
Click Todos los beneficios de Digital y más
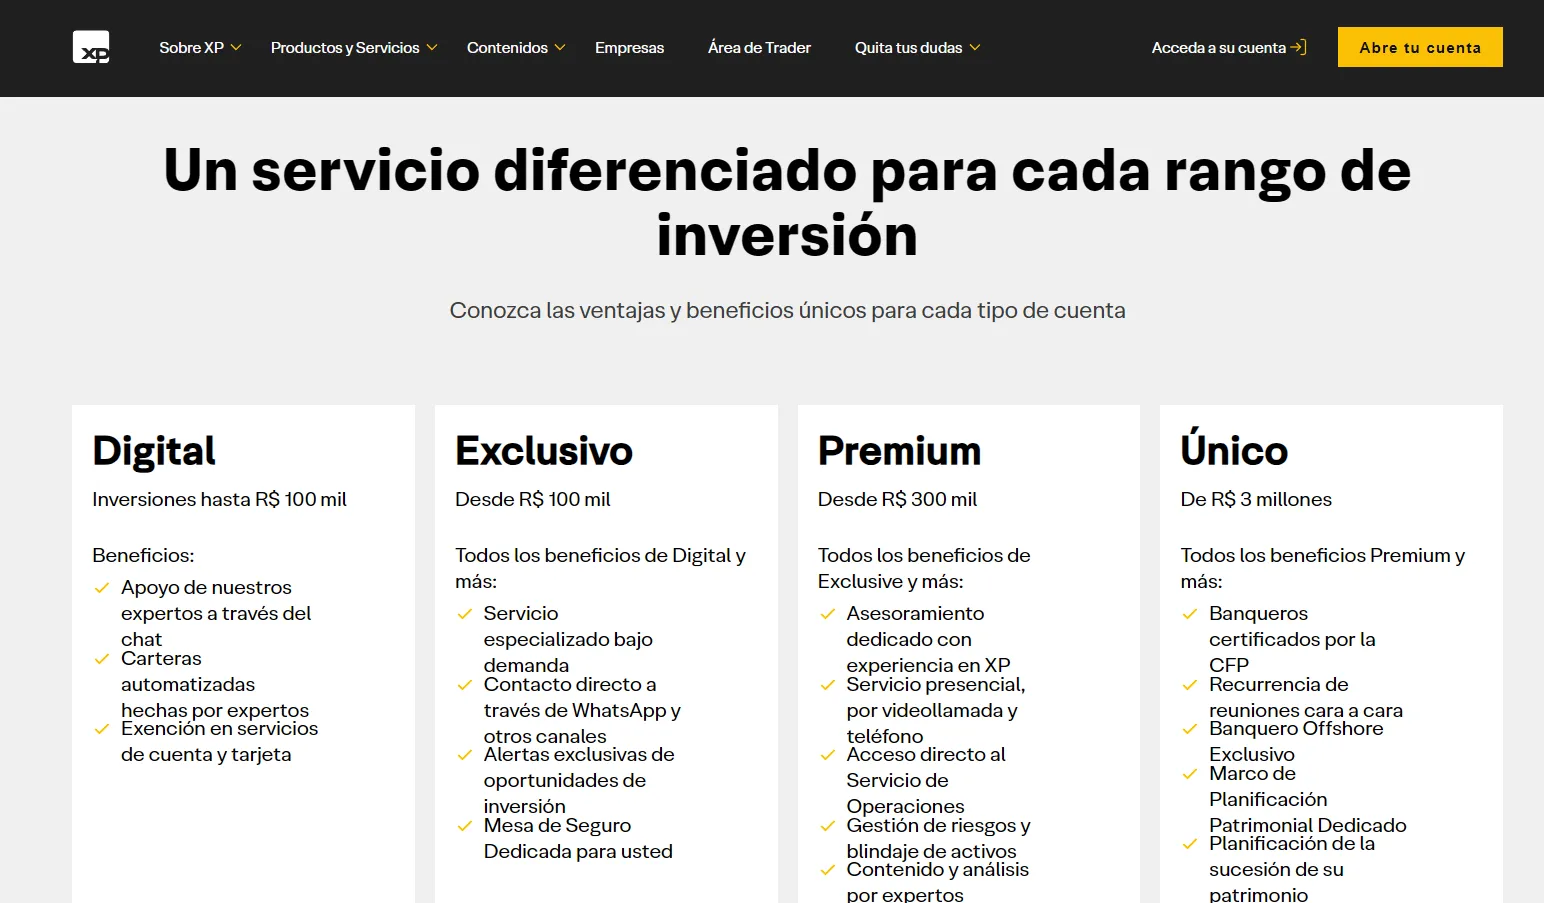(600, 568)
